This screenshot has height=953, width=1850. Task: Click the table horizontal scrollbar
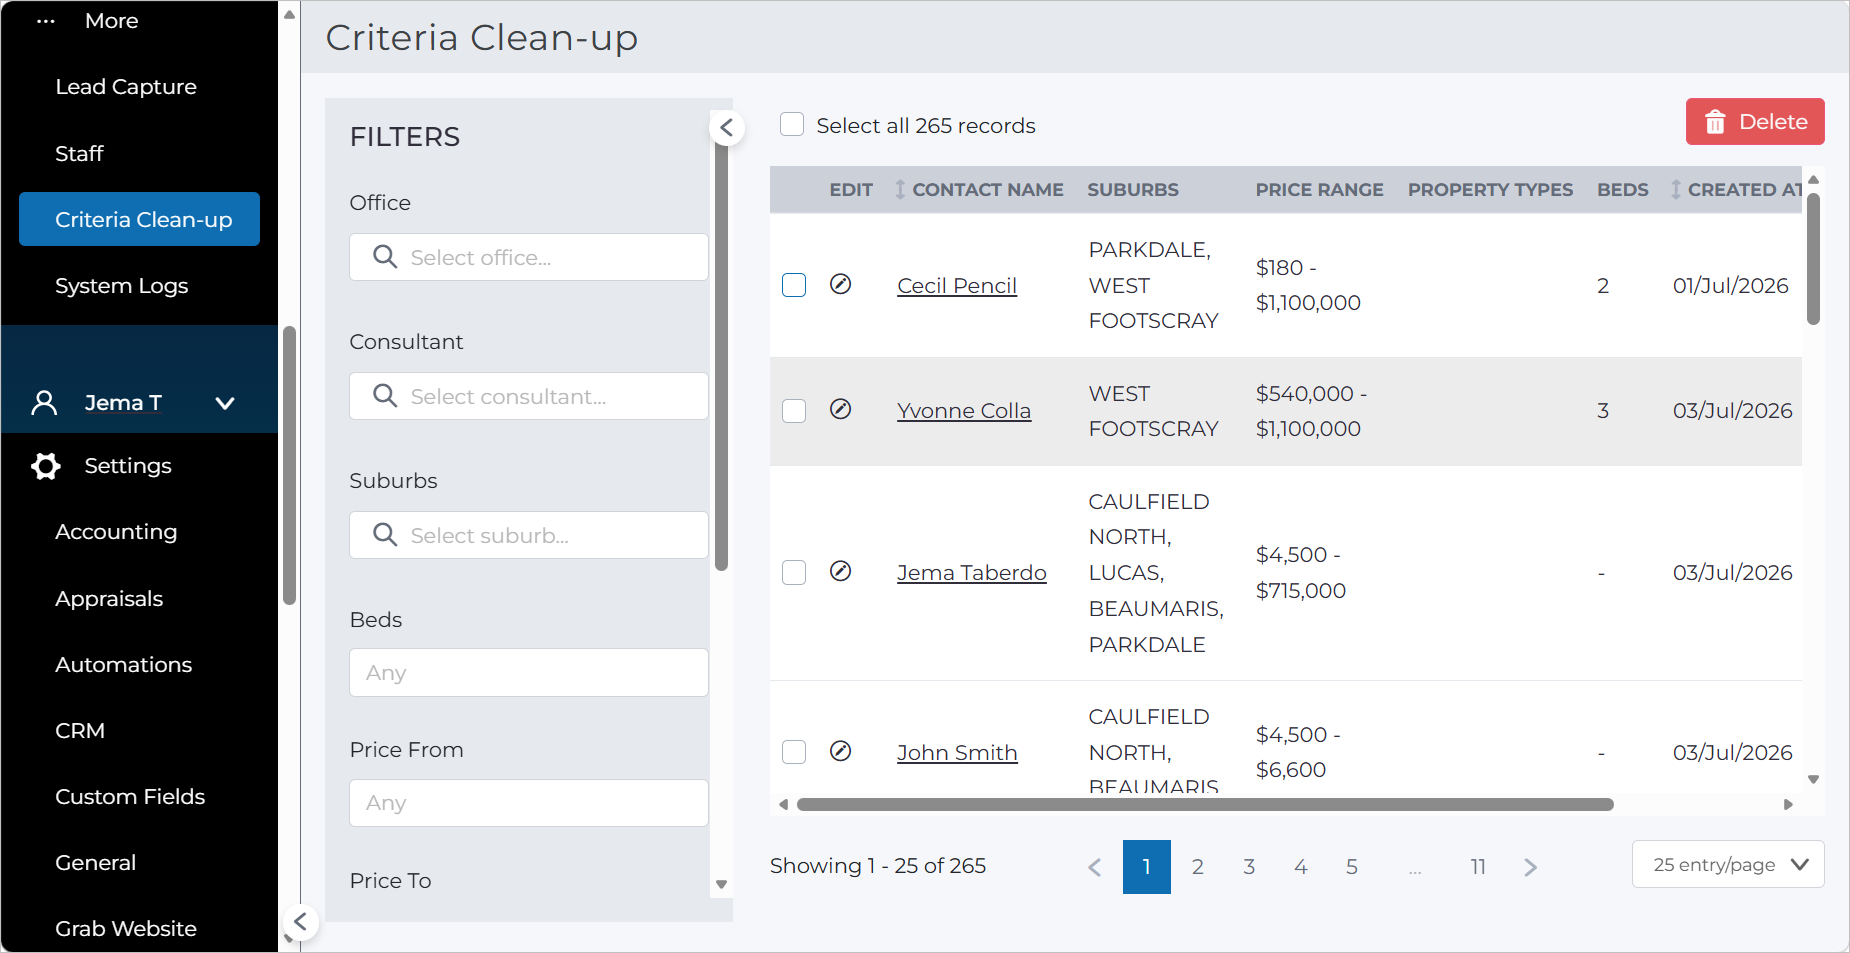point(1205,804)
